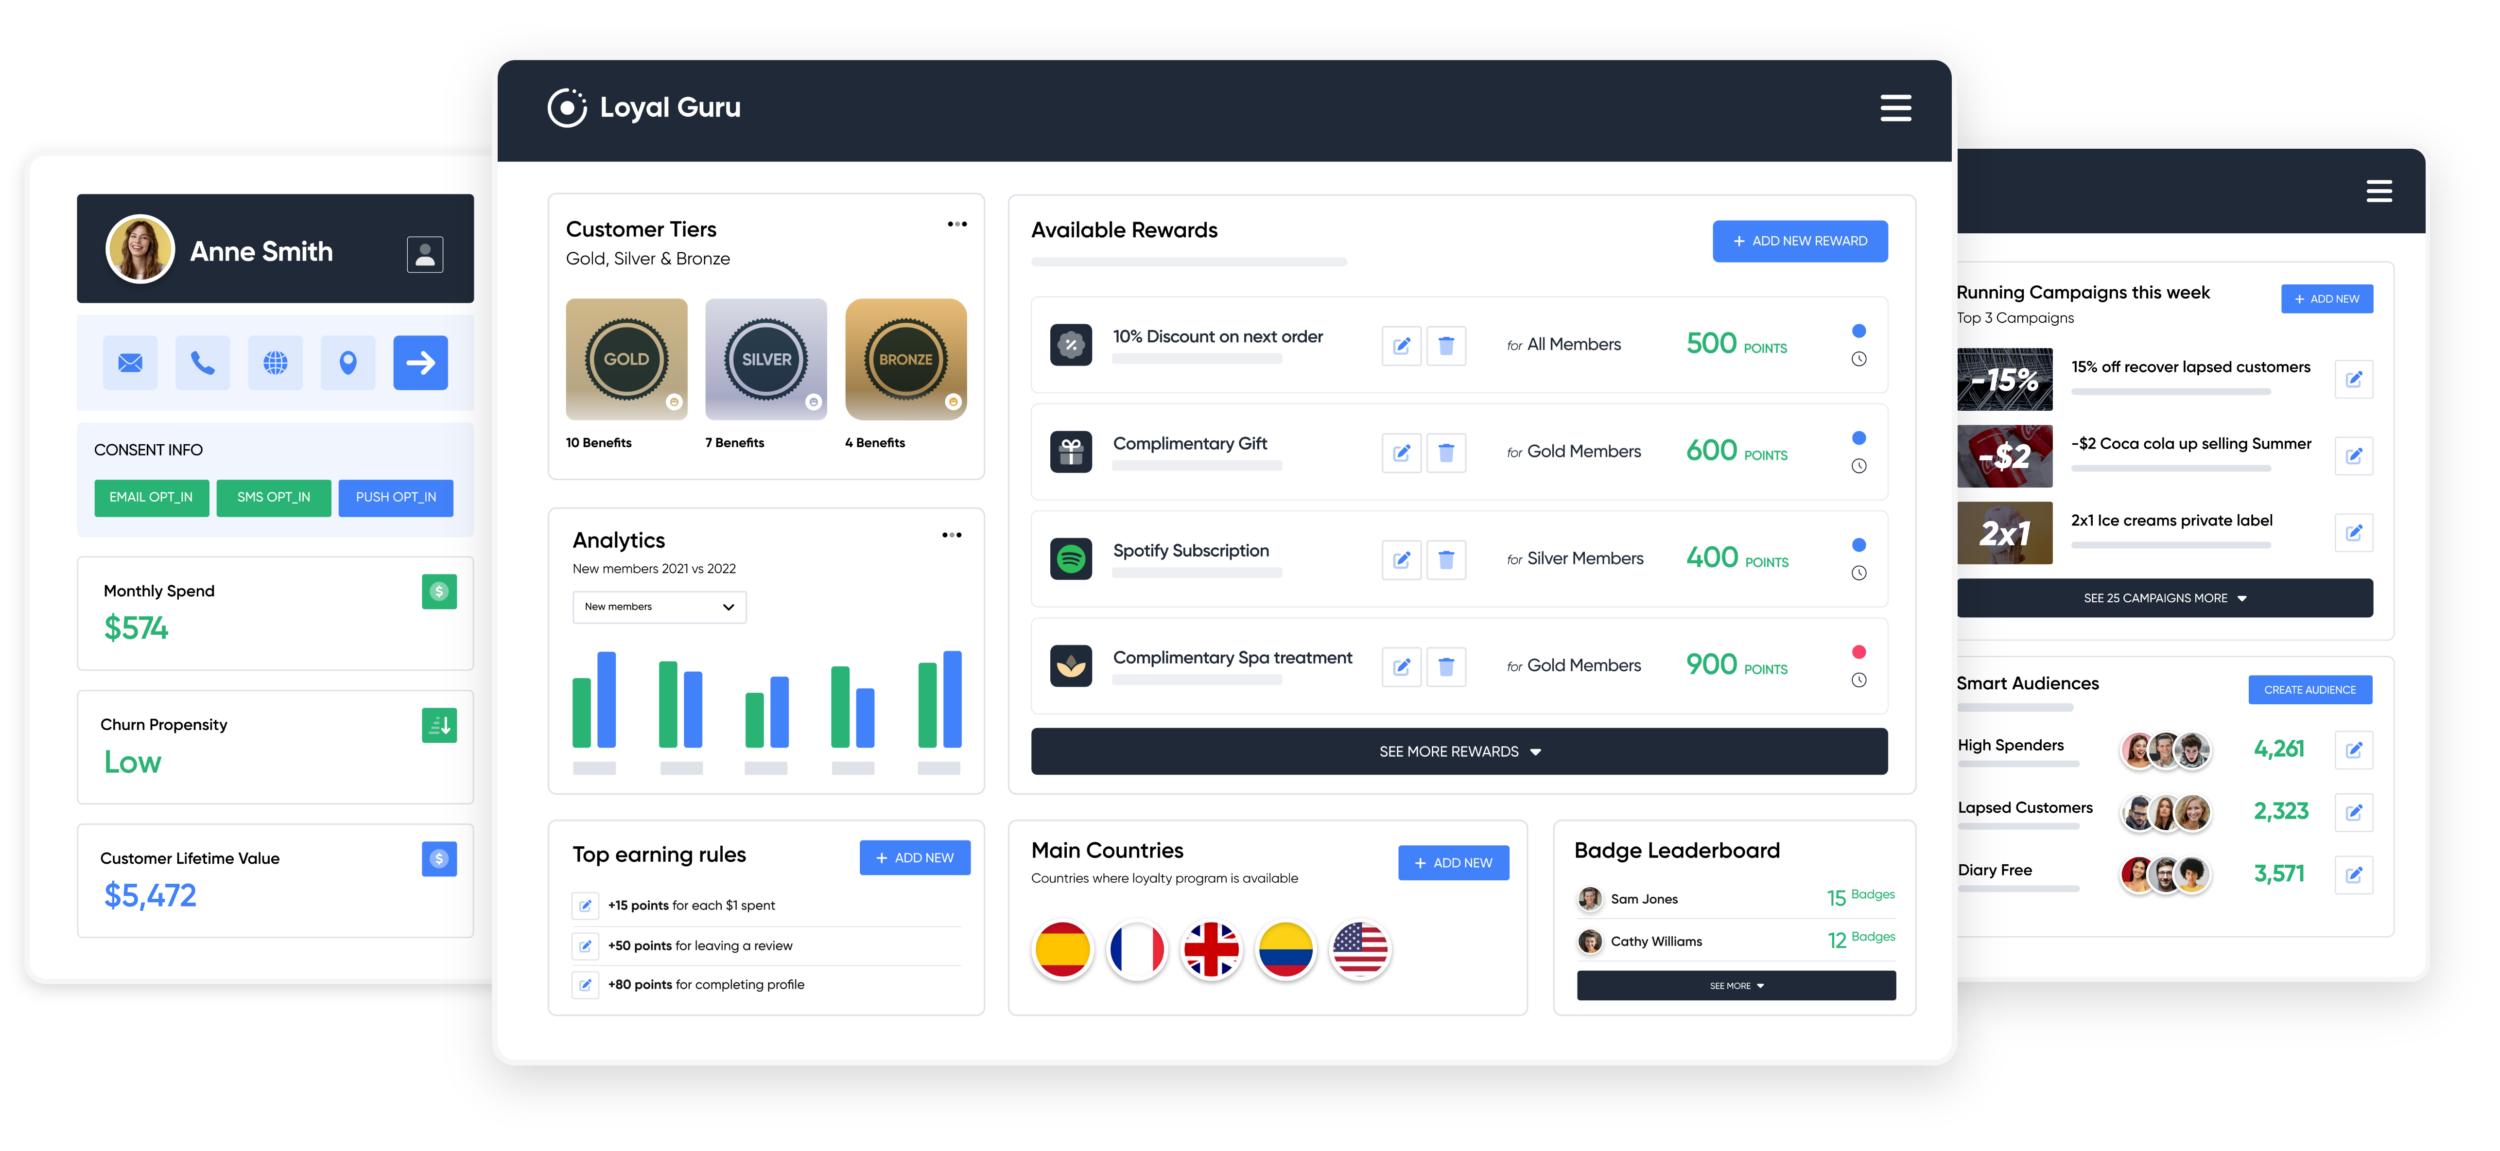Delete the 10% Discount reward via trash icon
Image resolution: width=2500 pixels, height=1151 pixels.
click(1446, 345)
